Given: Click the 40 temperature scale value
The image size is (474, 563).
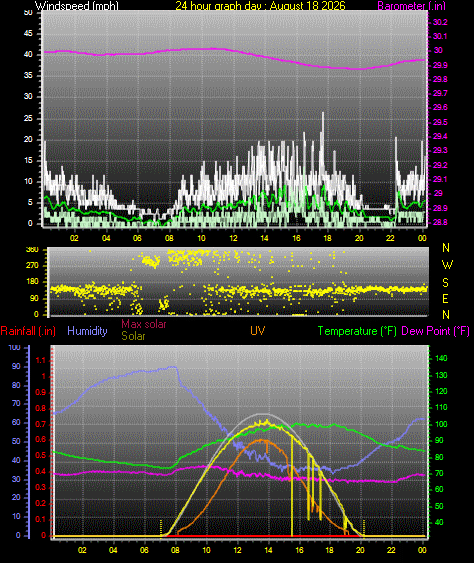Looking at the screenshot, I should [x=439, y=522].
